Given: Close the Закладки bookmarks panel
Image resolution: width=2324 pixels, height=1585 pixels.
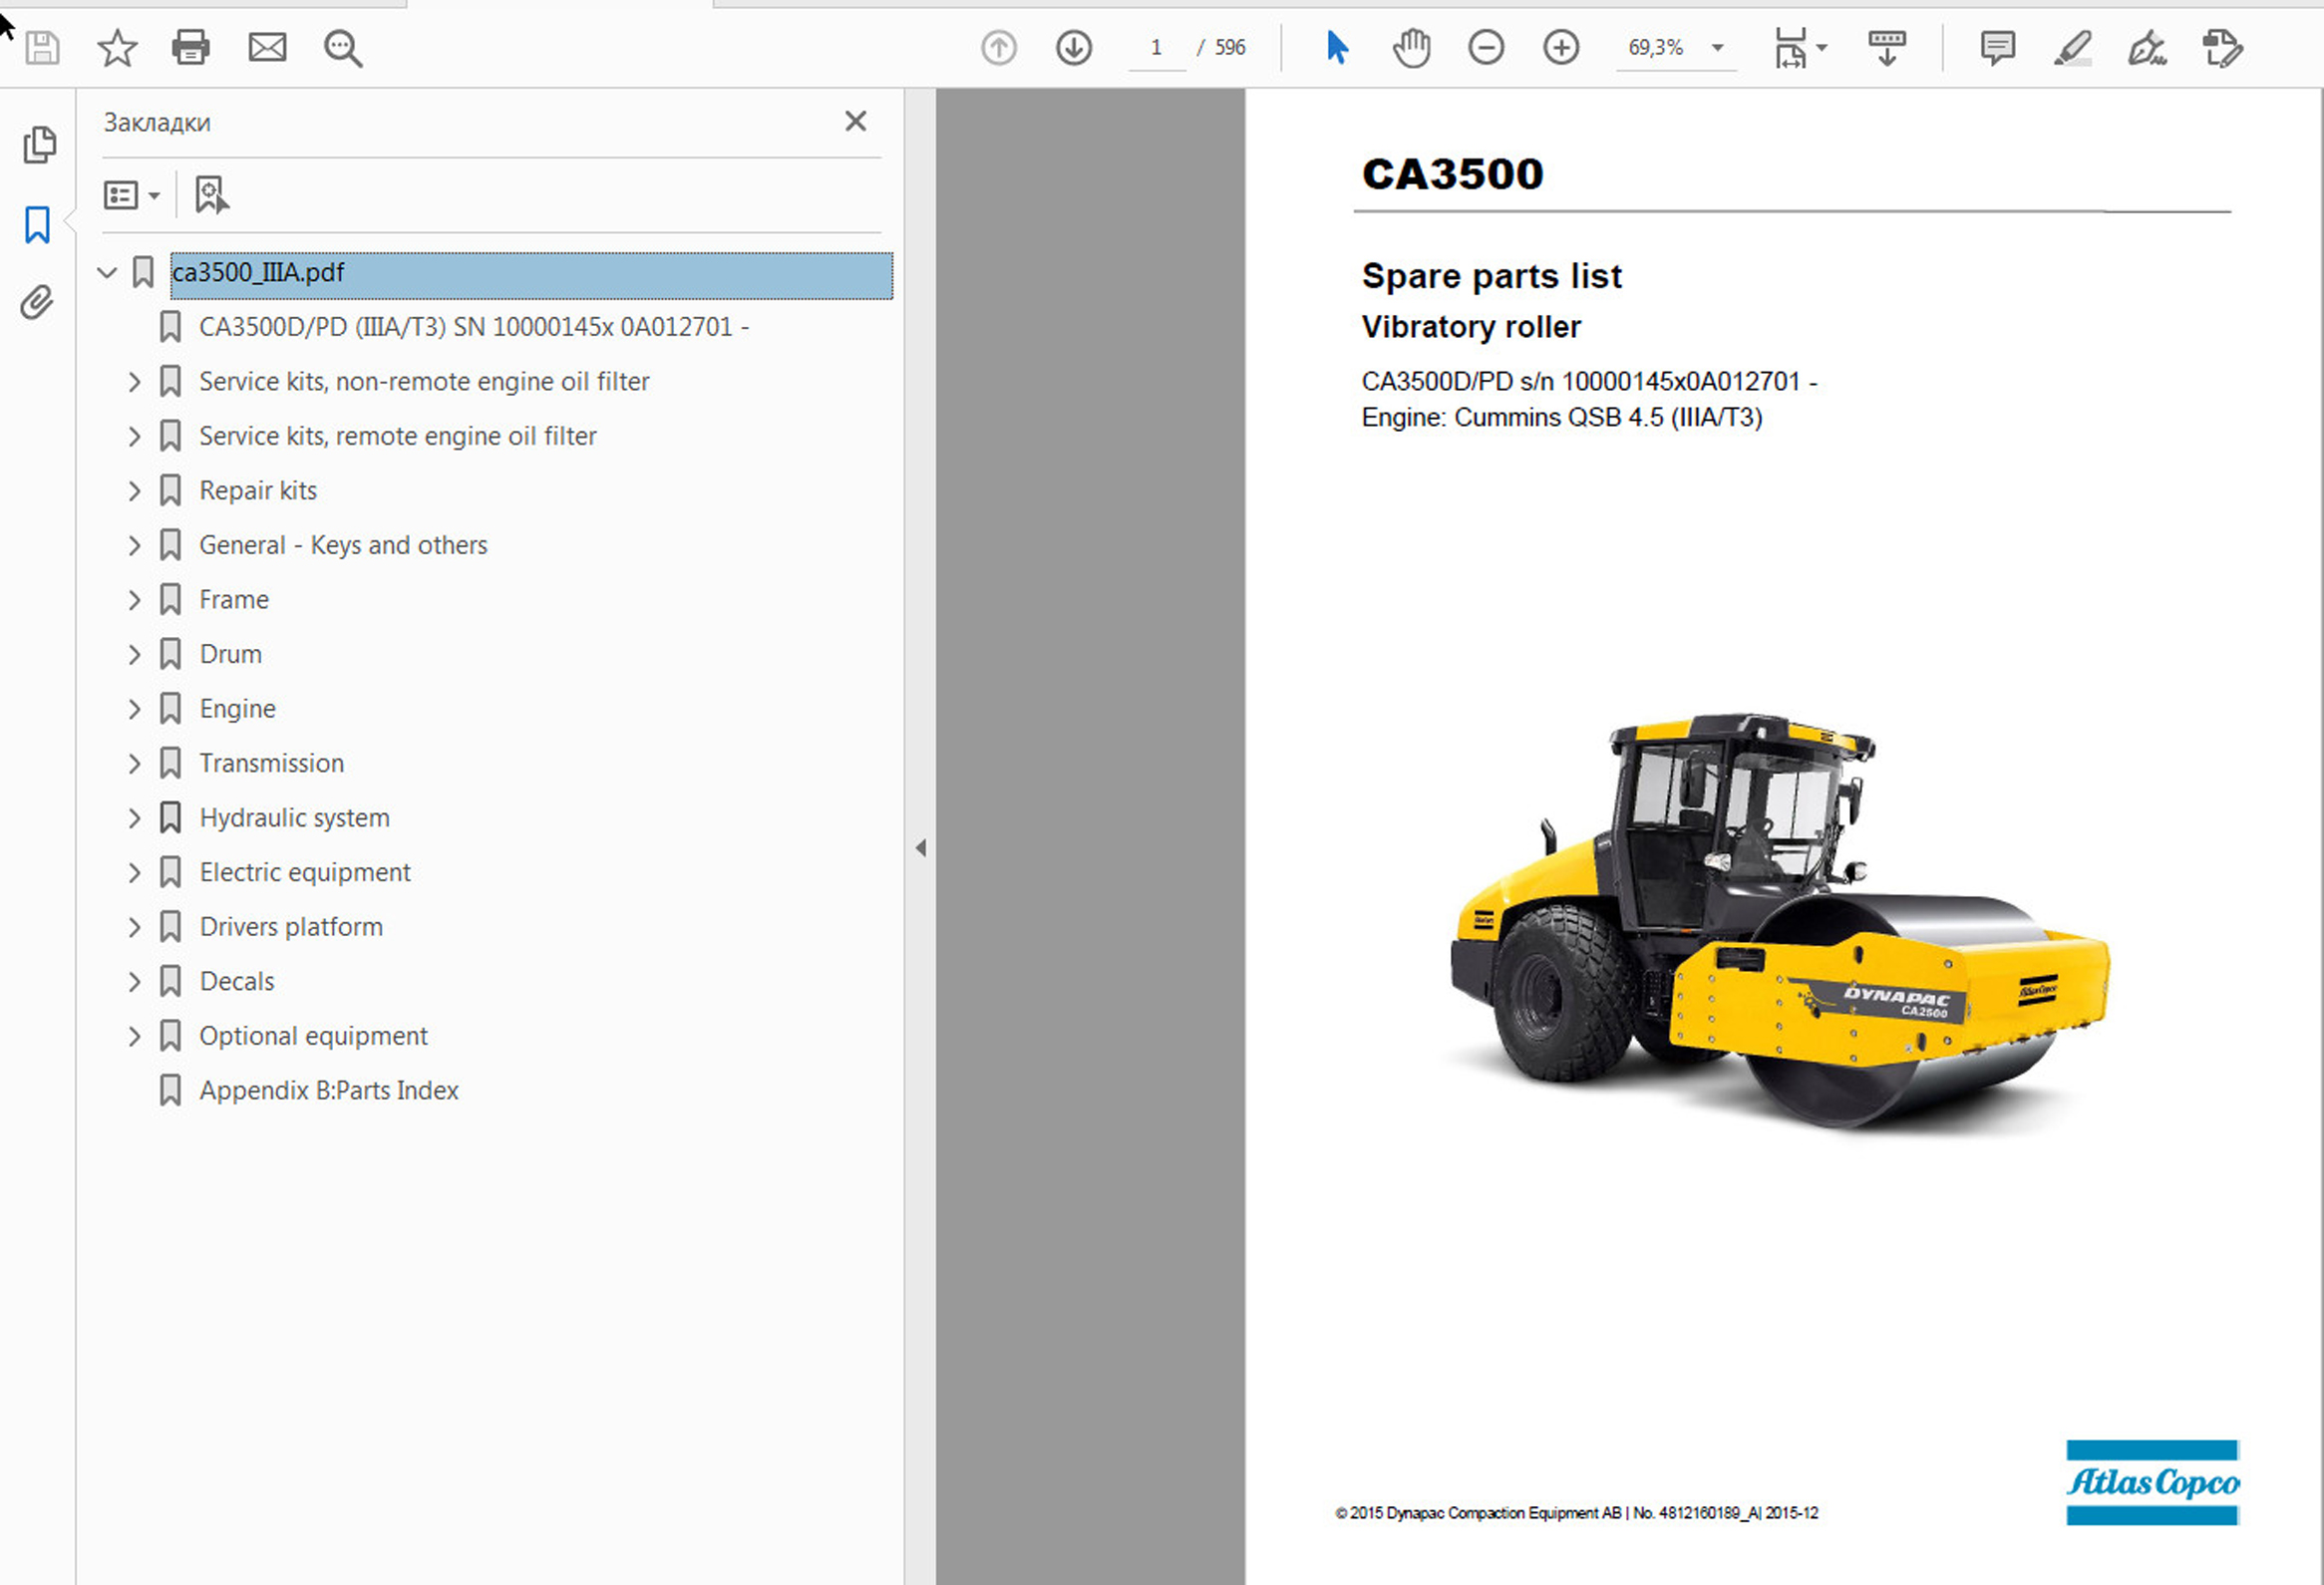Looking at the screenshot, I should pyautogui.click(x=855, y=121).
